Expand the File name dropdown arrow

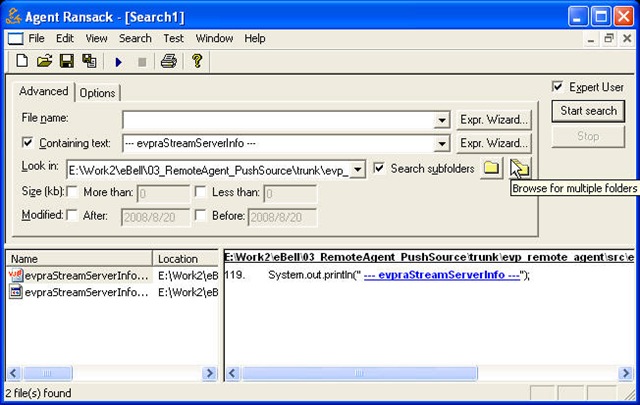(x=442, y=120)
